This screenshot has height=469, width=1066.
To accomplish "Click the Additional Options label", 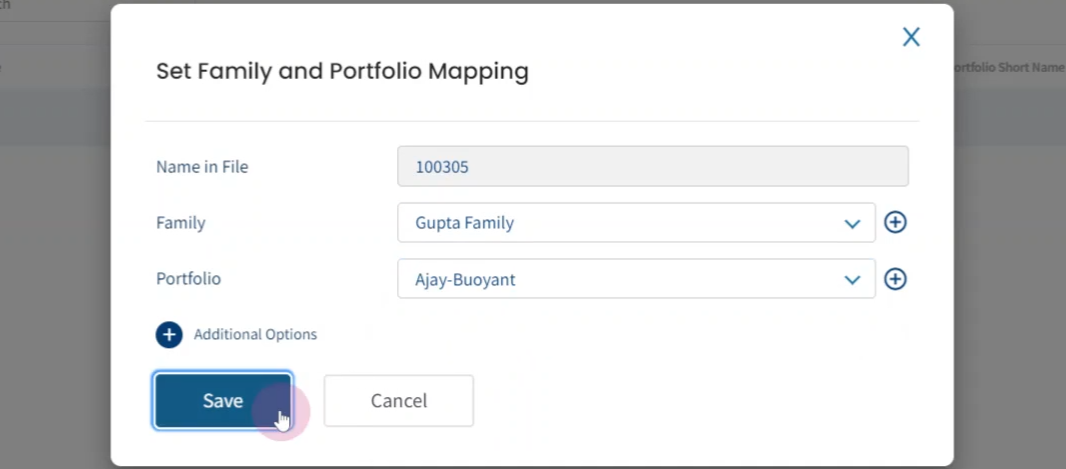I will click(255, 334).
